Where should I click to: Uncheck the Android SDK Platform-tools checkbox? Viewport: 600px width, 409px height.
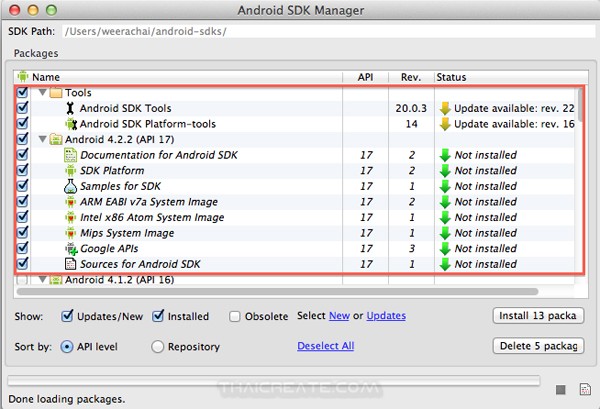(x=22, y=123)
